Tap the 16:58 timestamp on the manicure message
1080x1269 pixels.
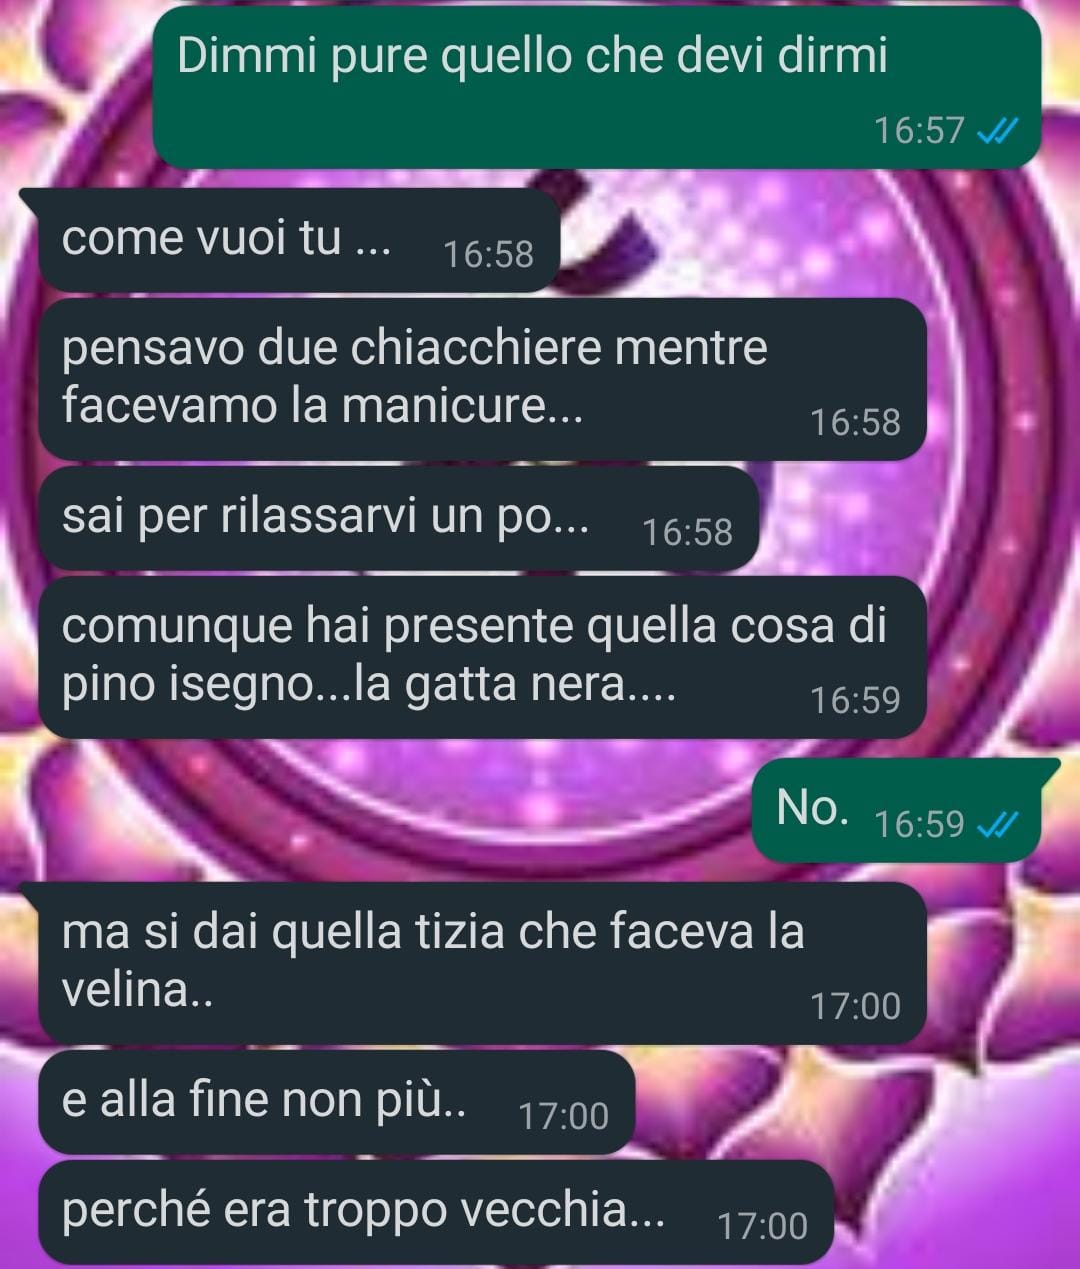pos(855,423)
